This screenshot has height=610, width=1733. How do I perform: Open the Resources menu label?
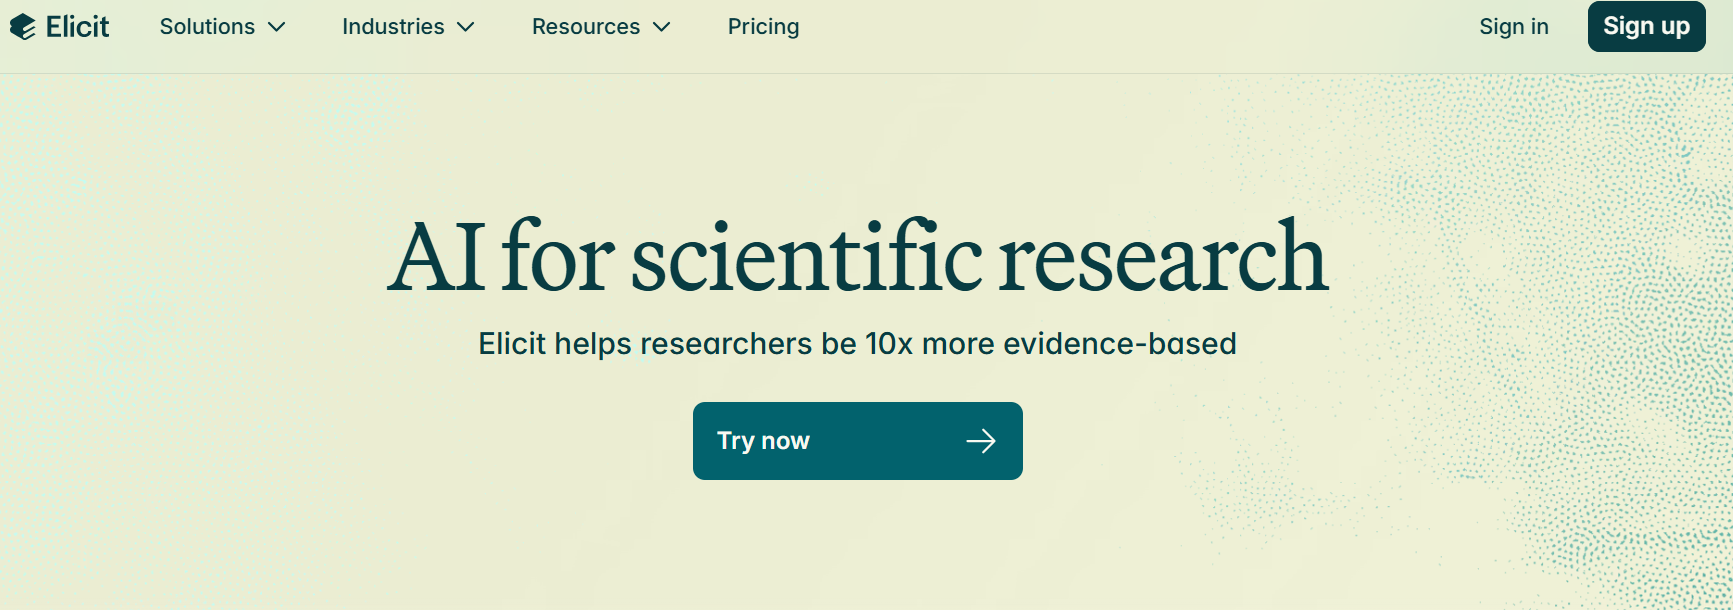click(586, 27)
